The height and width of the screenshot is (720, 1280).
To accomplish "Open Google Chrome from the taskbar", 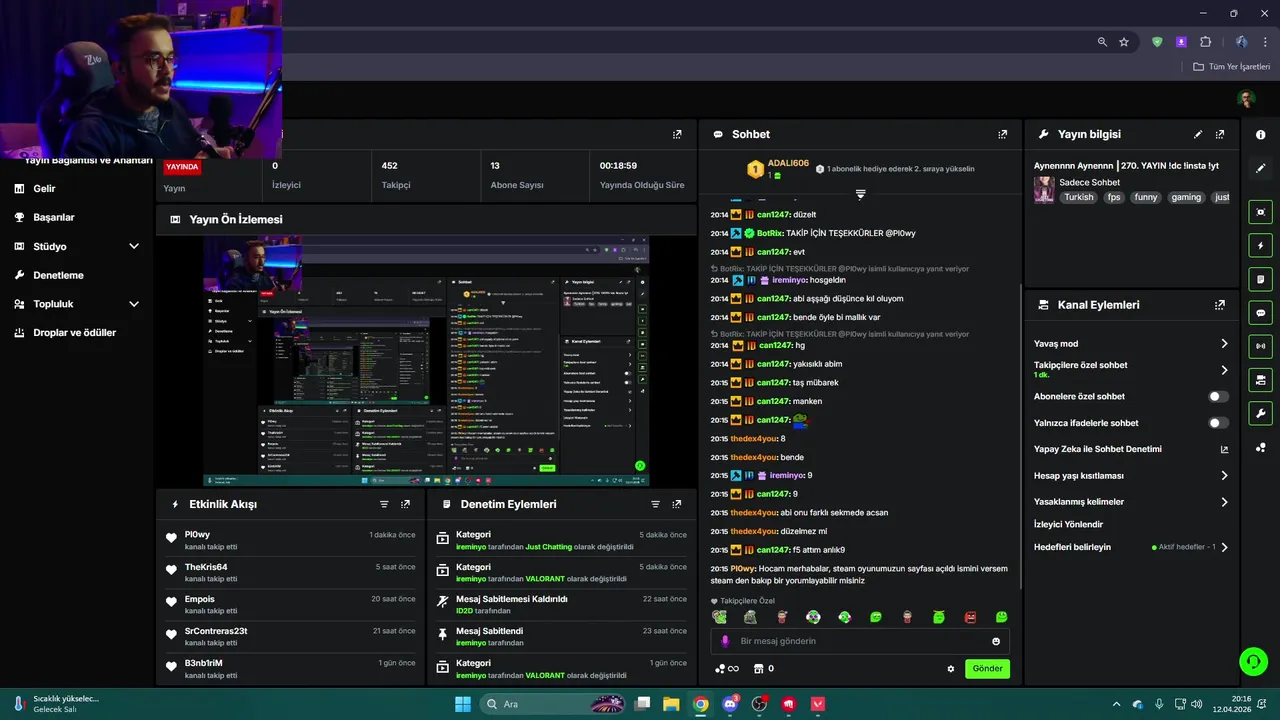I will [701, 704].
